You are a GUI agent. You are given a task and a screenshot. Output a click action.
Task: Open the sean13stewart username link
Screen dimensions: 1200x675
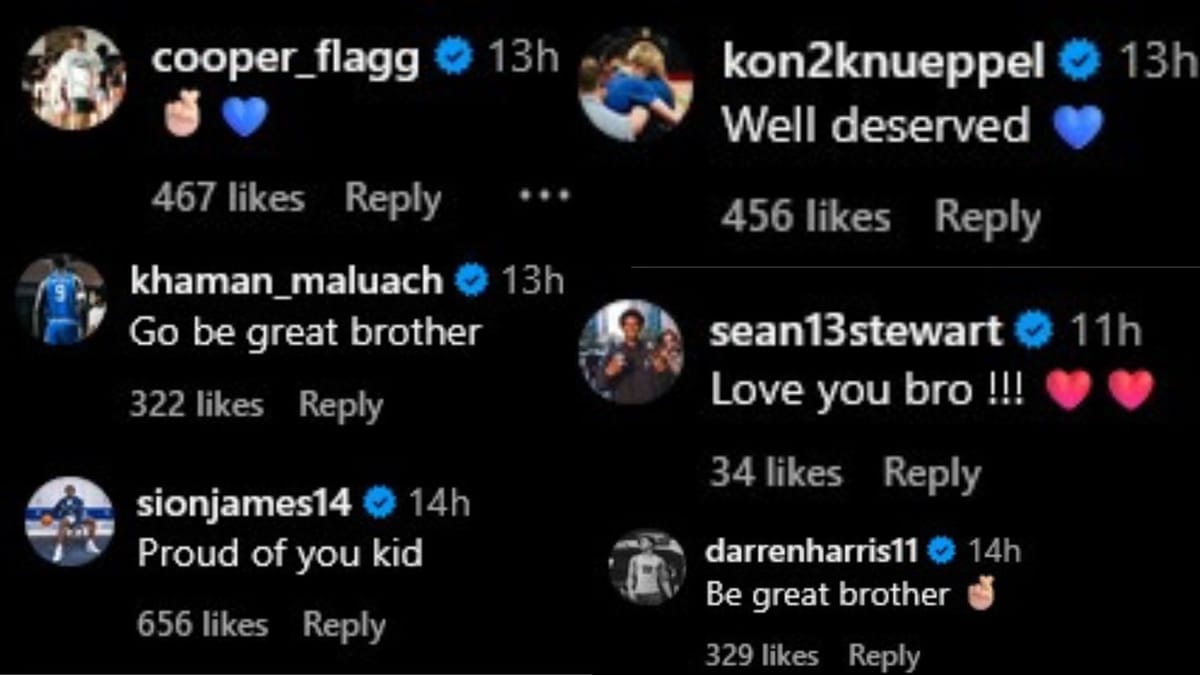[855, 331]
